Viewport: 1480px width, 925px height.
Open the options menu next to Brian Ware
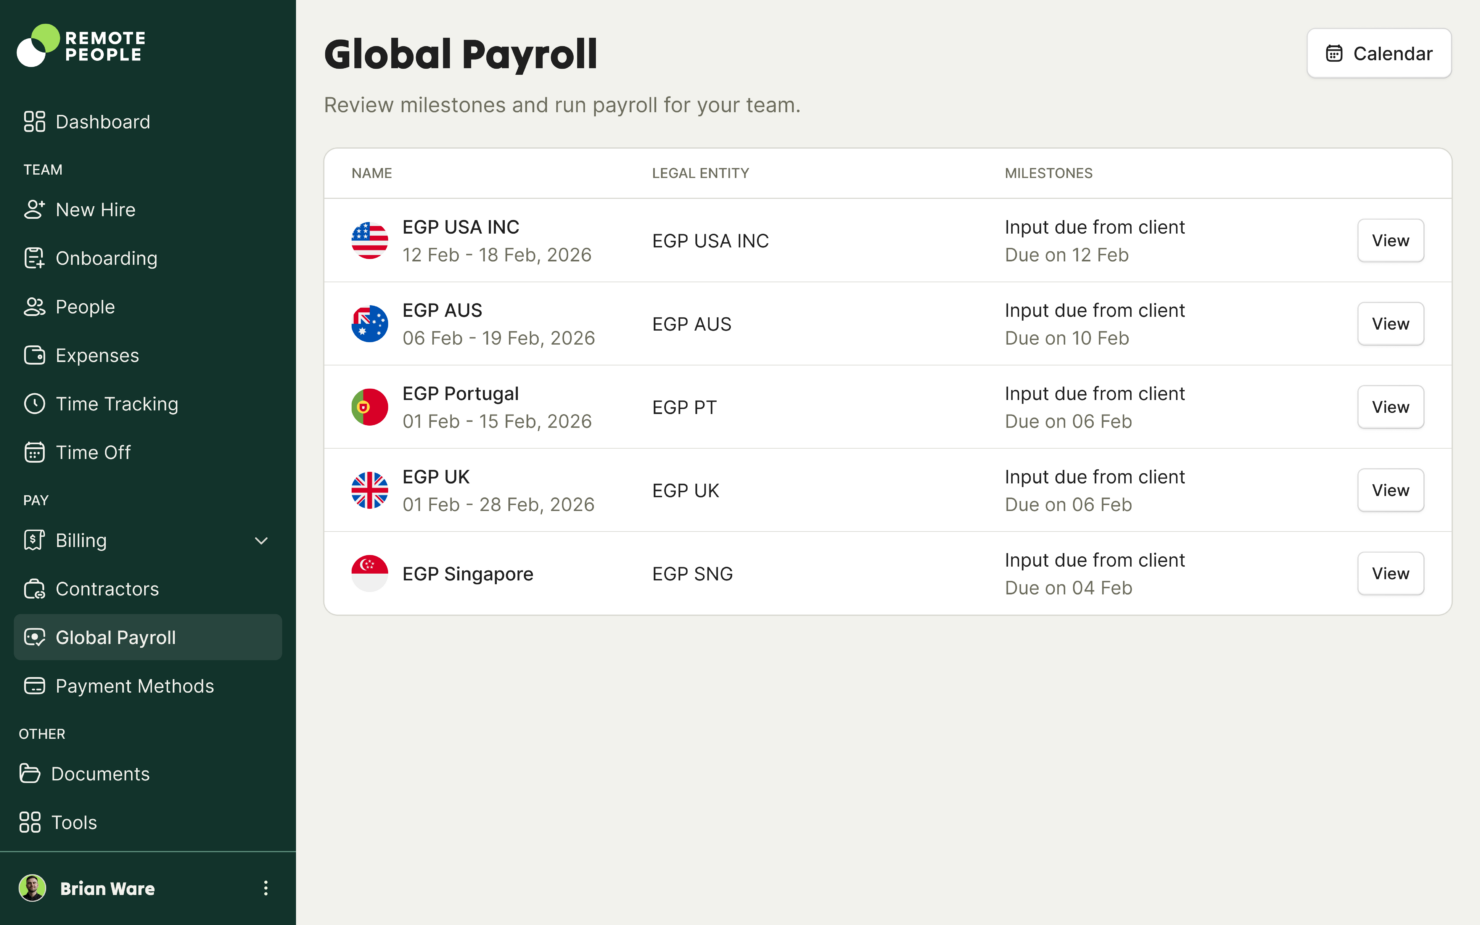[265, 888]
